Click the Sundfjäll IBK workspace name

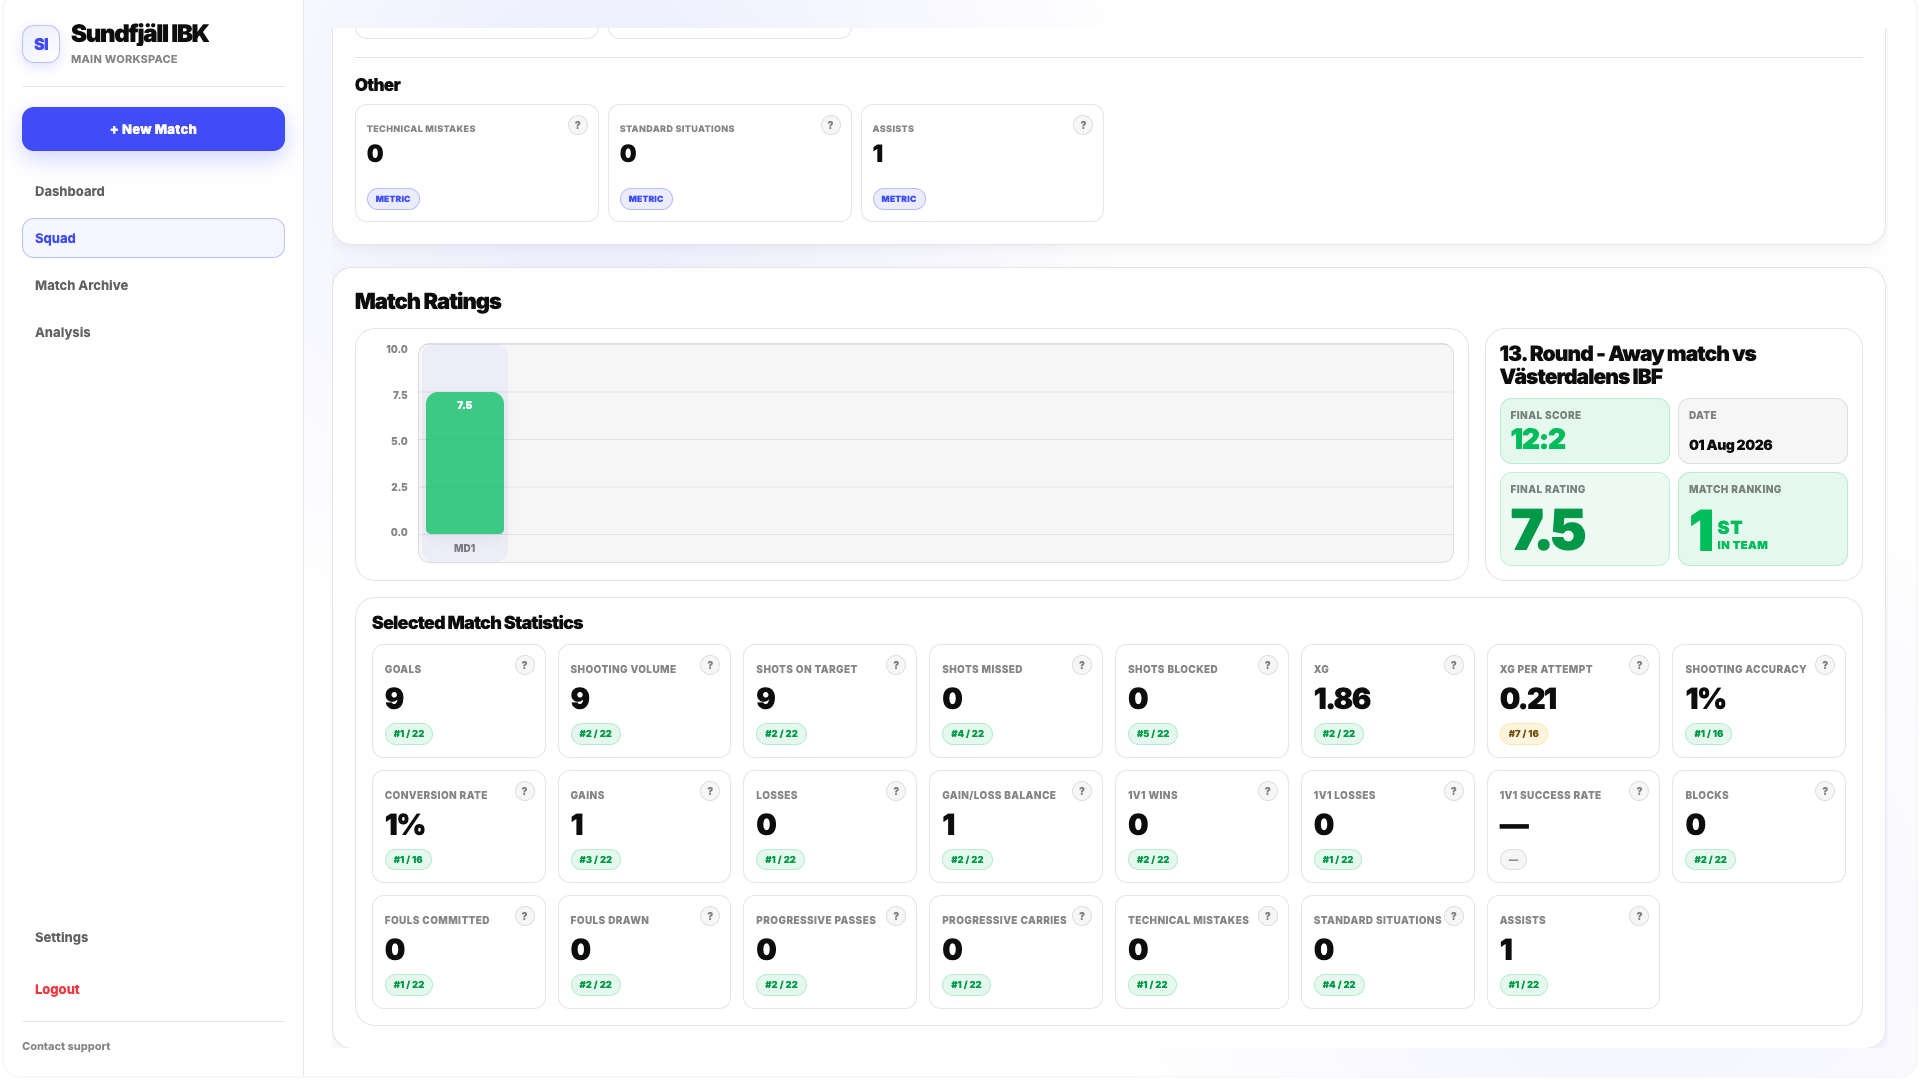pyautogui.click(x=140, y=34)
